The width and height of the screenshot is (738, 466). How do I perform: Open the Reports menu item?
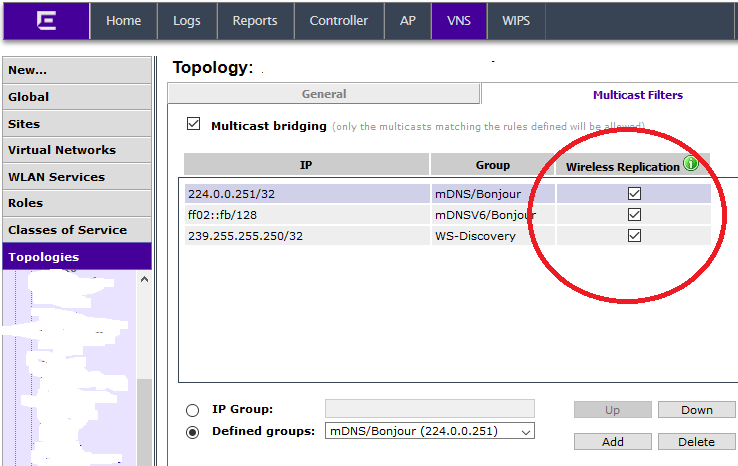click(x=255, y=21)
